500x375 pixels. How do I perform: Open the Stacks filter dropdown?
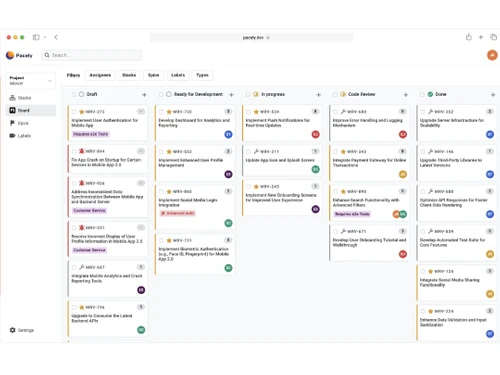tap(129, 75)
